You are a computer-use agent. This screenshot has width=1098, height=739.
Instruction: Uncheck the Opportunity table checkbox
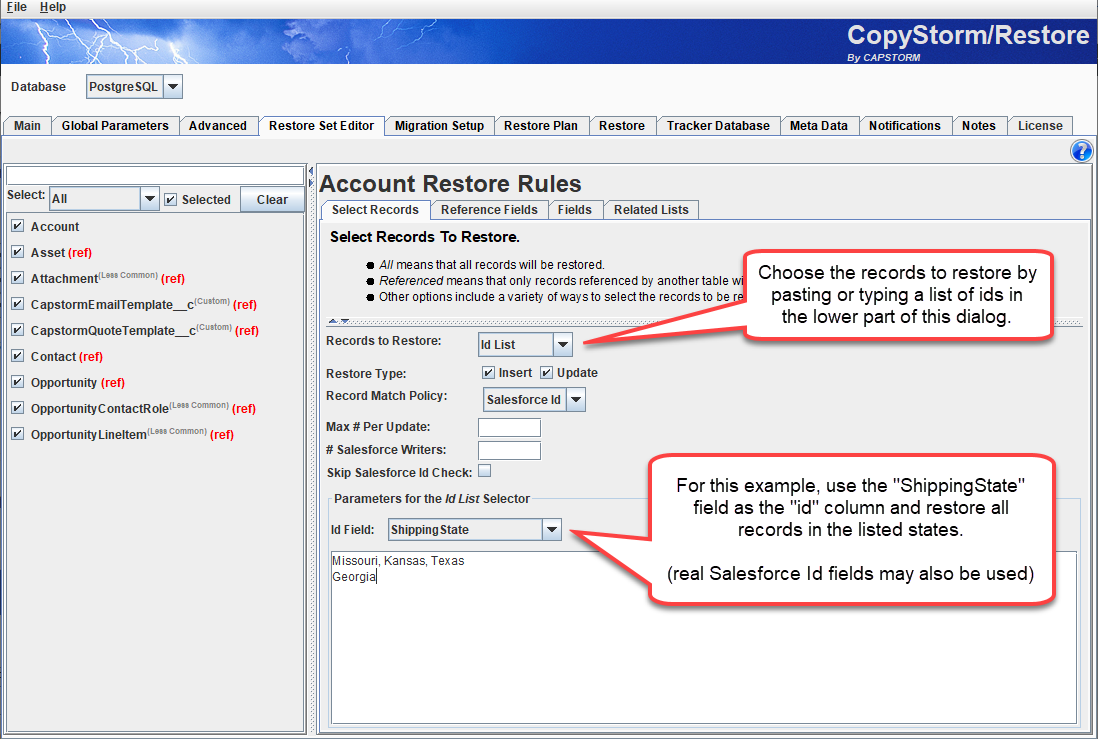pyautogui.click(x=18, y=382)
